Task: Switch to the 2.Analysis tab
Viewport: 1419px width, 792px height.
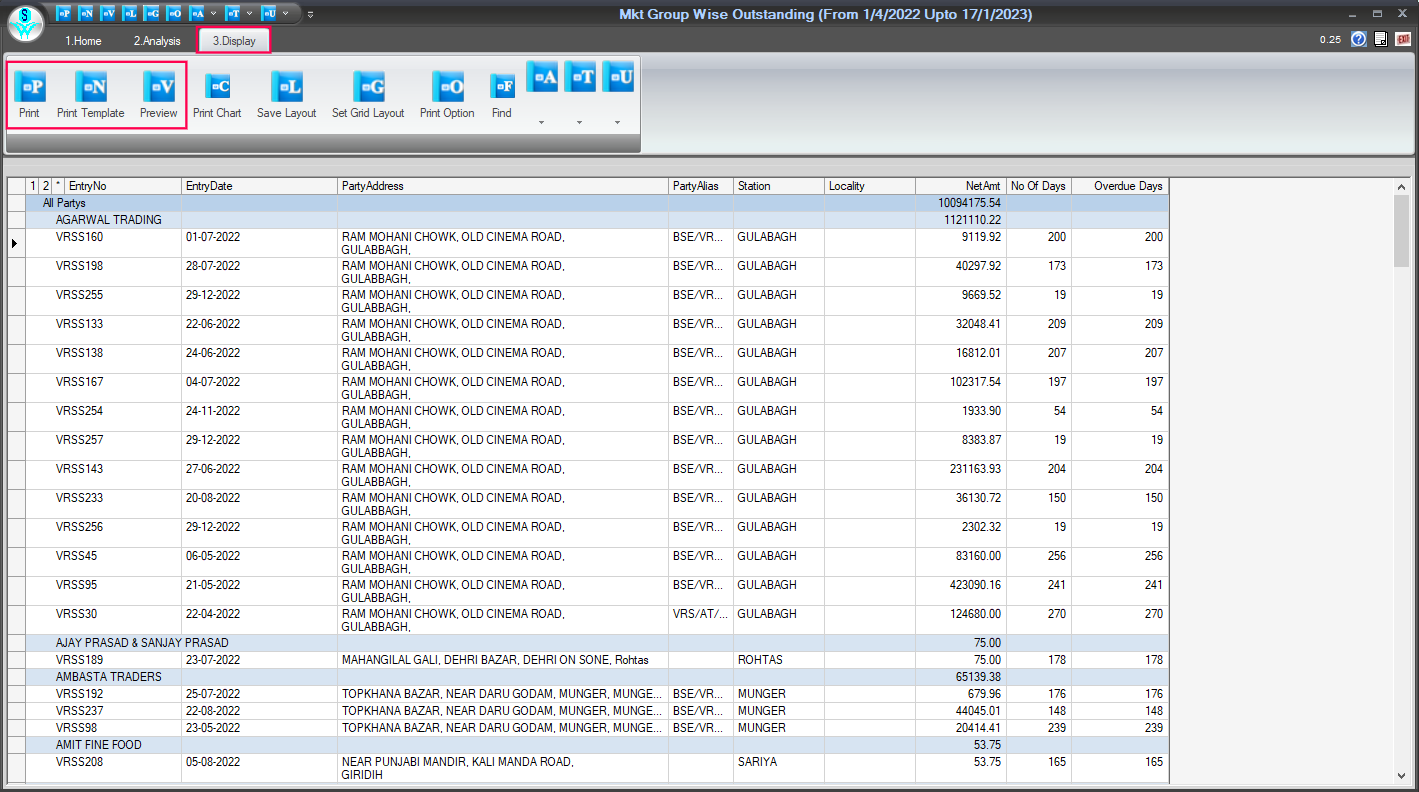Action: 157,41
